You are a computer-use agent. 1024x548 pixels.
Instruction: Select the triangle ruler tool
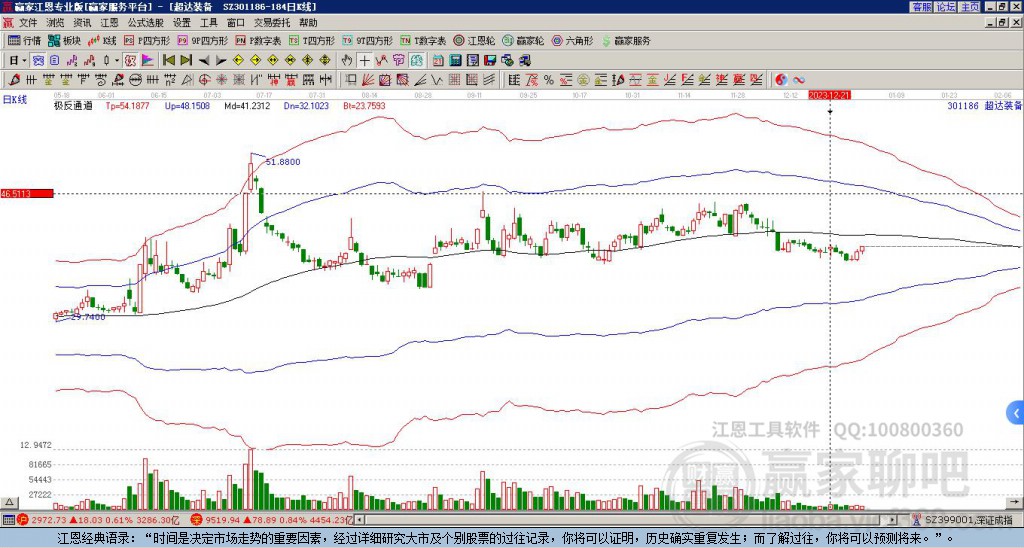click(x=187, y=80)
